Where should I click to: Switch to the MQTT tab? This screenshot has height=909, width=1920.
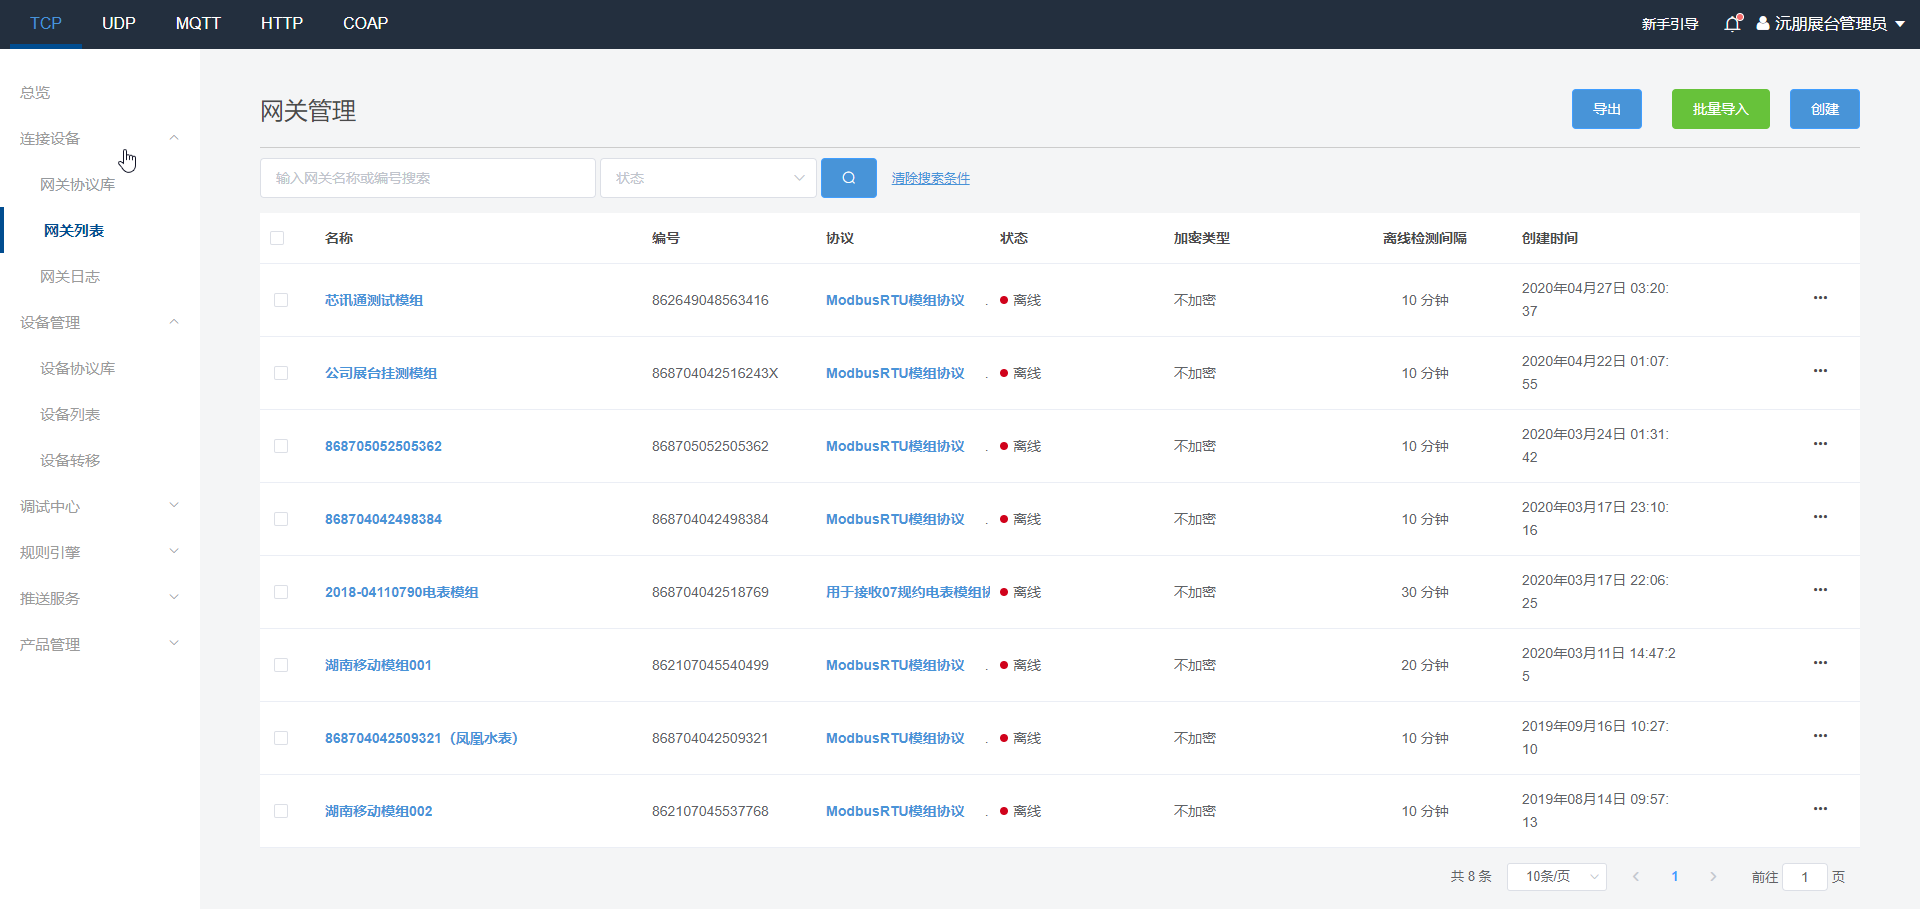[198, 23]
